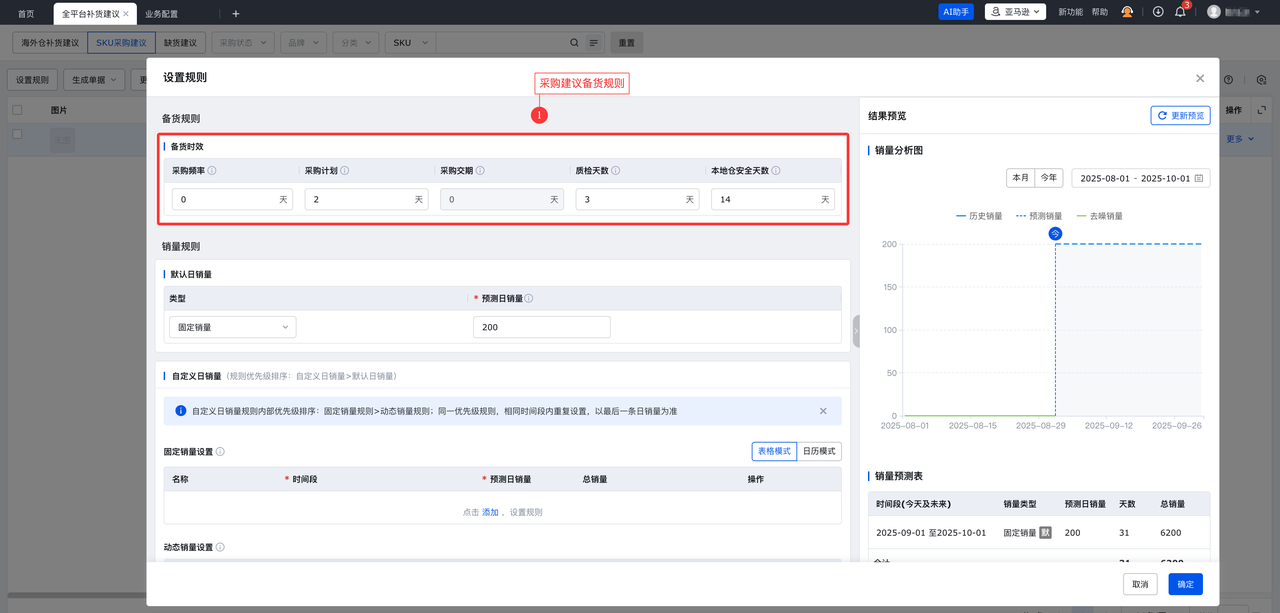Switch to the 业务配置 tab
Viewport: 1280px width, 613px height.
pos(162,14)
